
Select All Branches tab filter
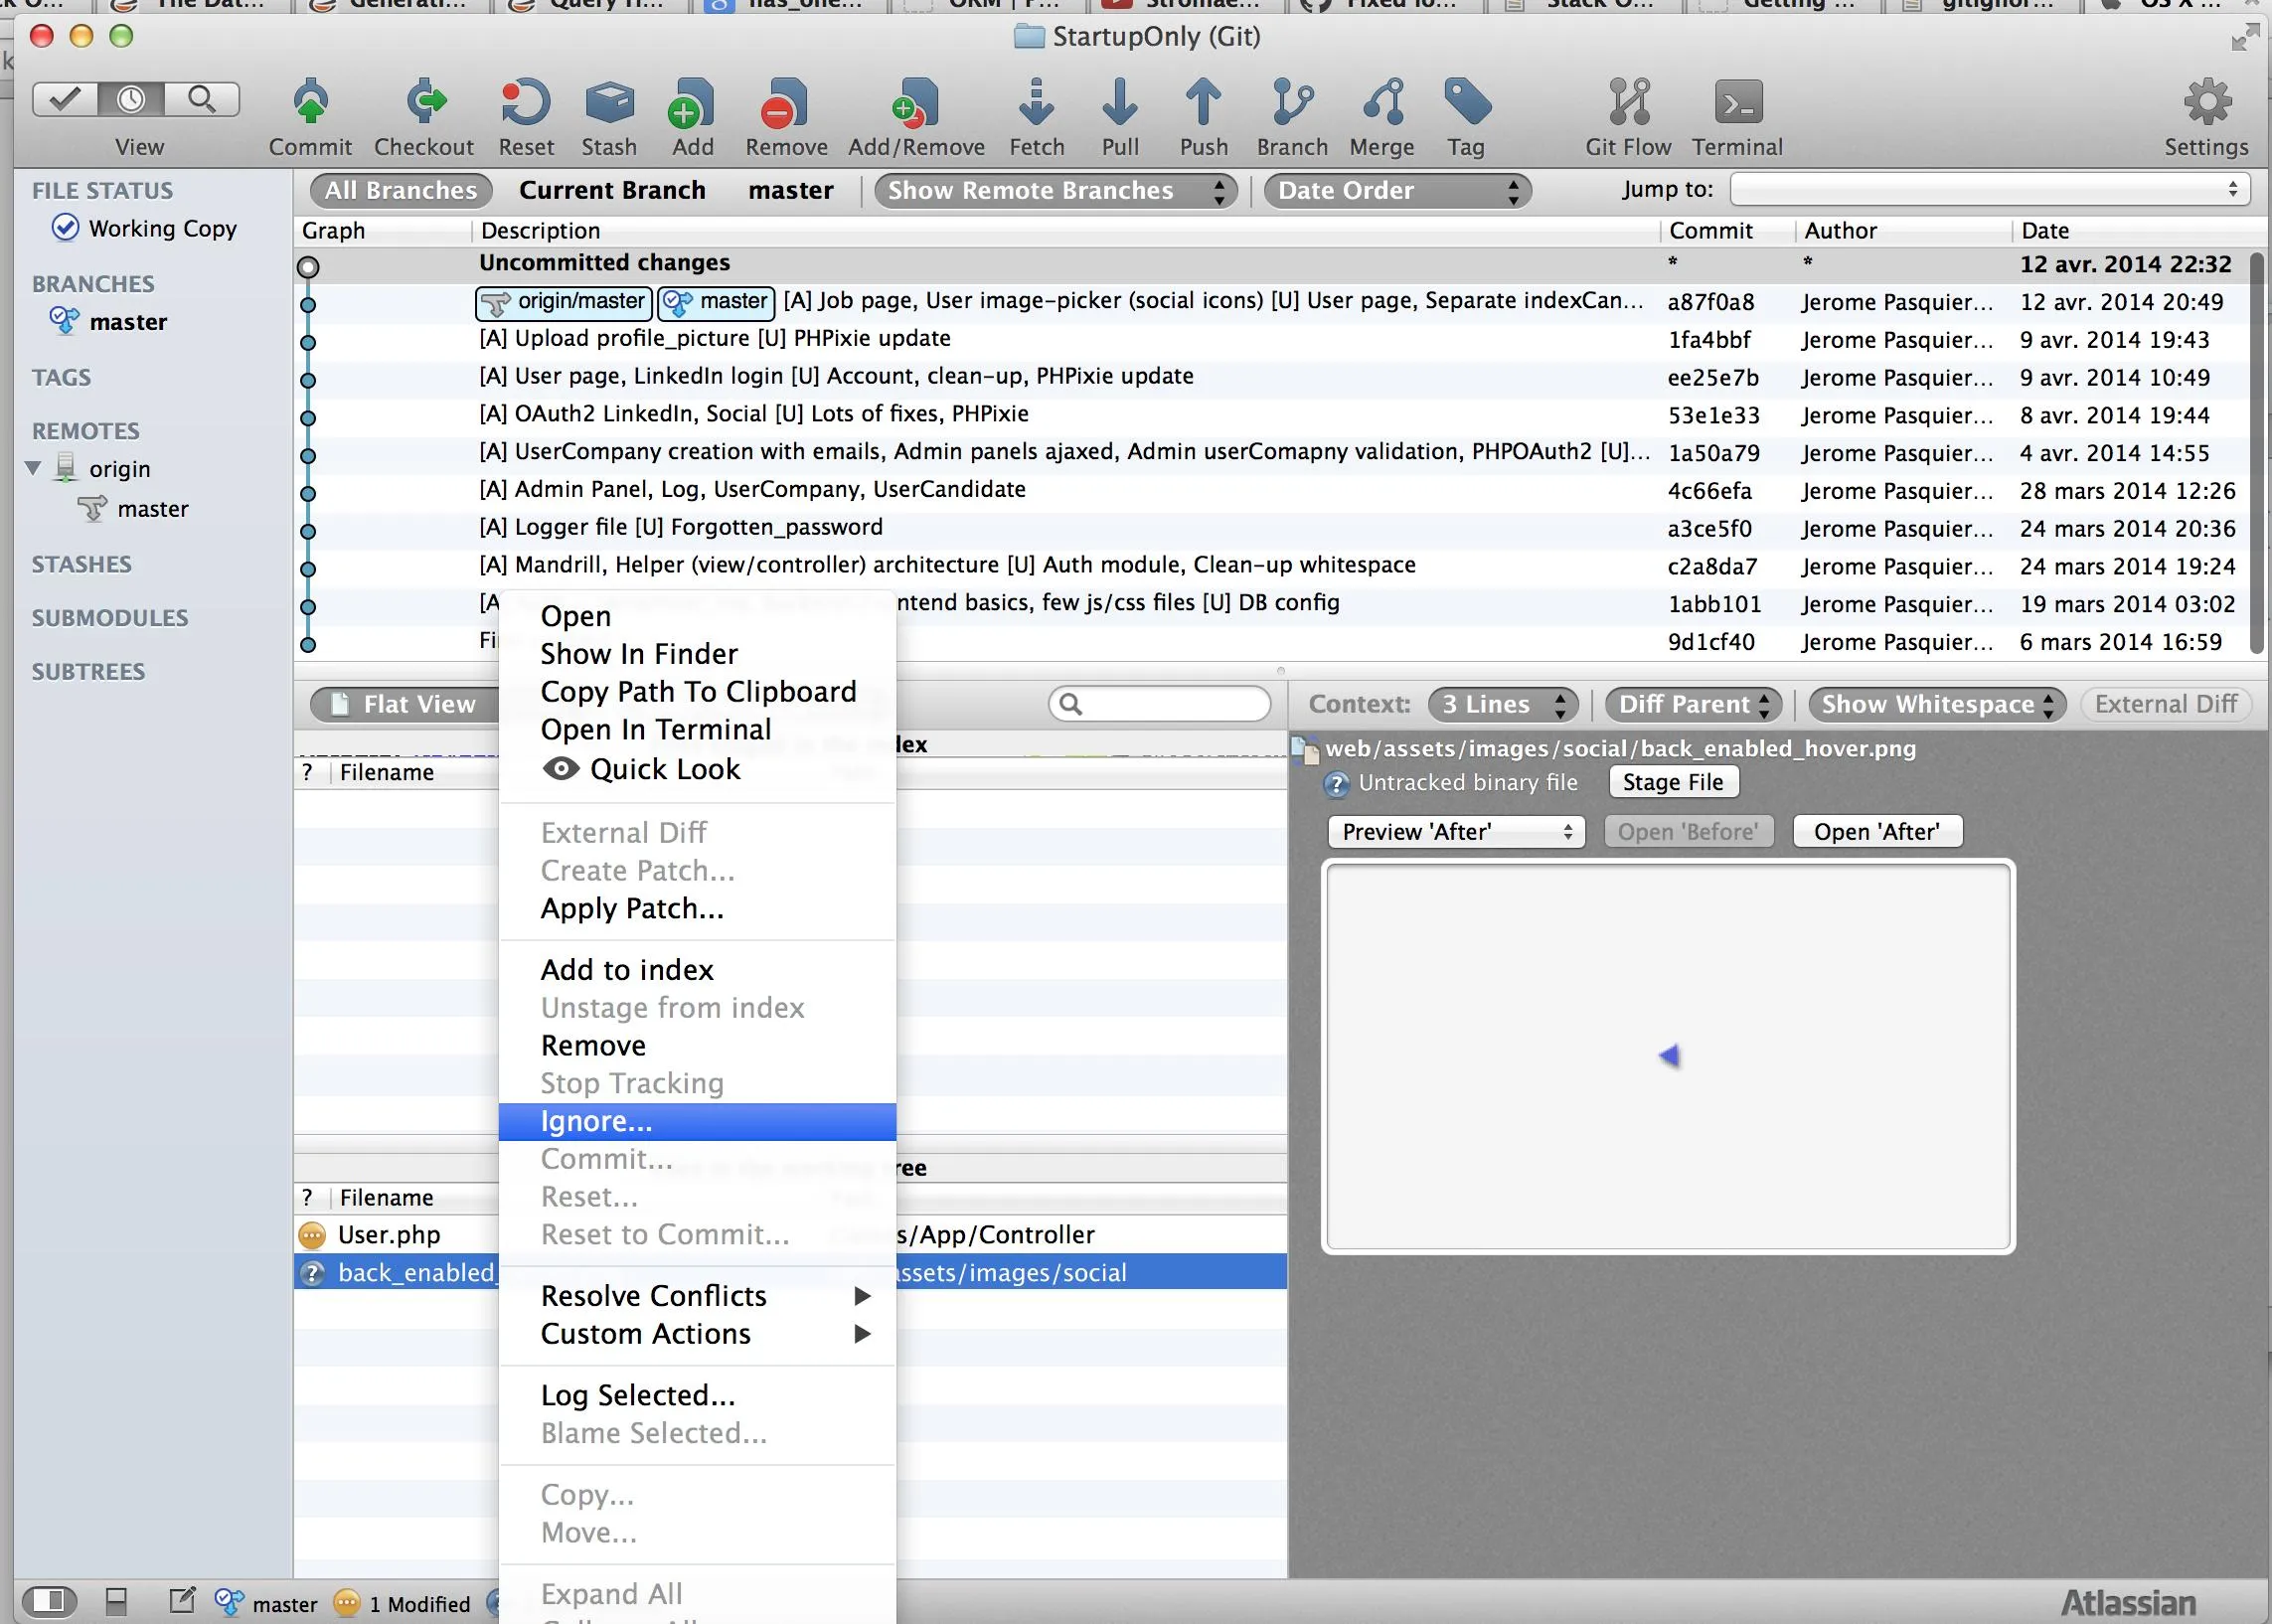[x=401, y=188]
